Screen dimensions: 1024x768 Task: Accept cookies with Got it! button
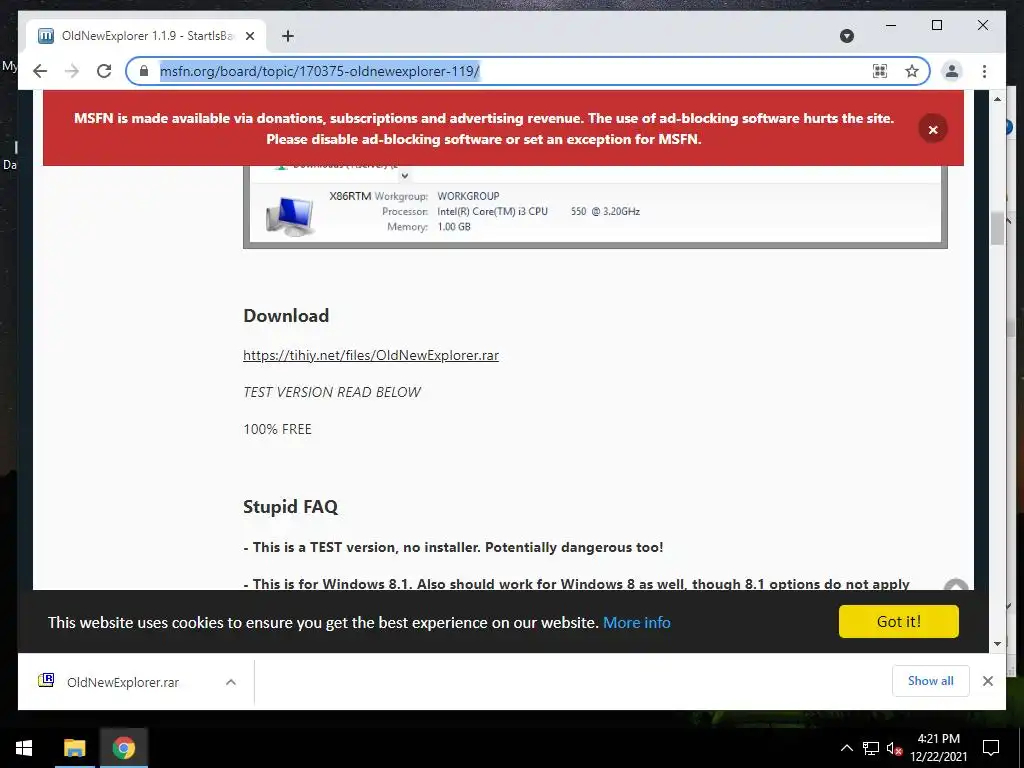[899, 621]
